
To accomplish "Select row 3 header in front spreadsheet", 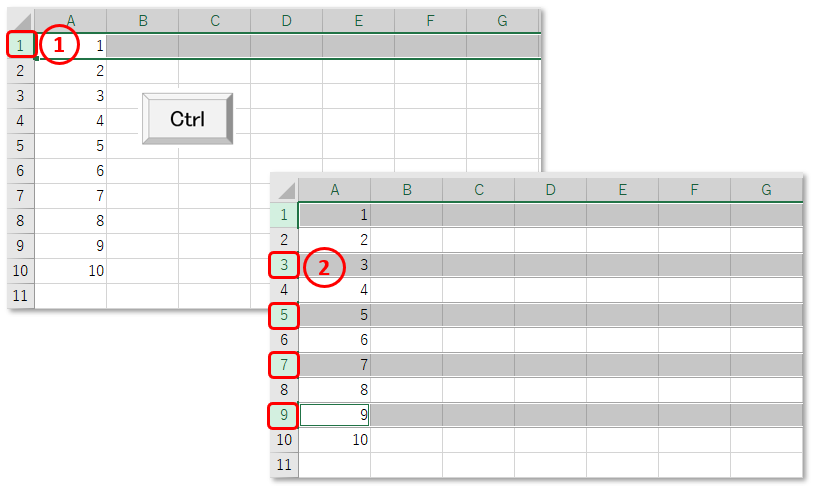I will (x=284, y=265).
